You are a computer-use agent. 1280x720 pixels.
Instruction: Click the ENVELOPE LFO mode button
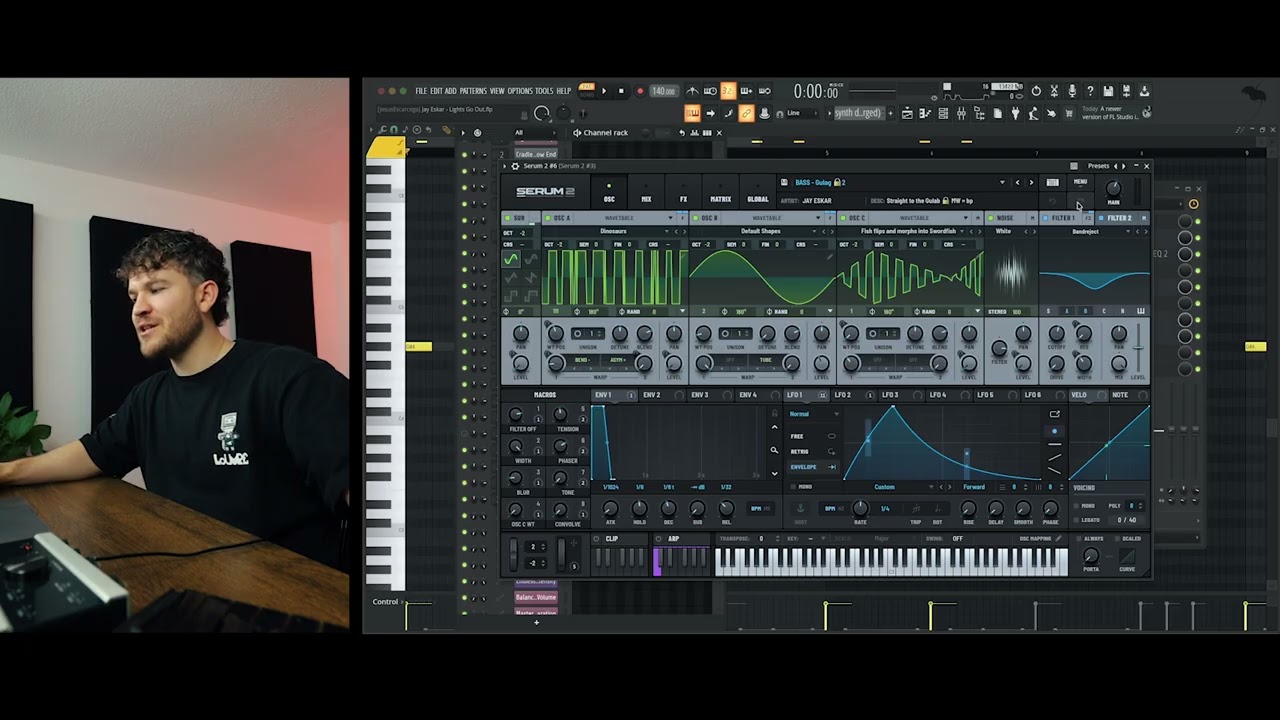coord(813,467)
